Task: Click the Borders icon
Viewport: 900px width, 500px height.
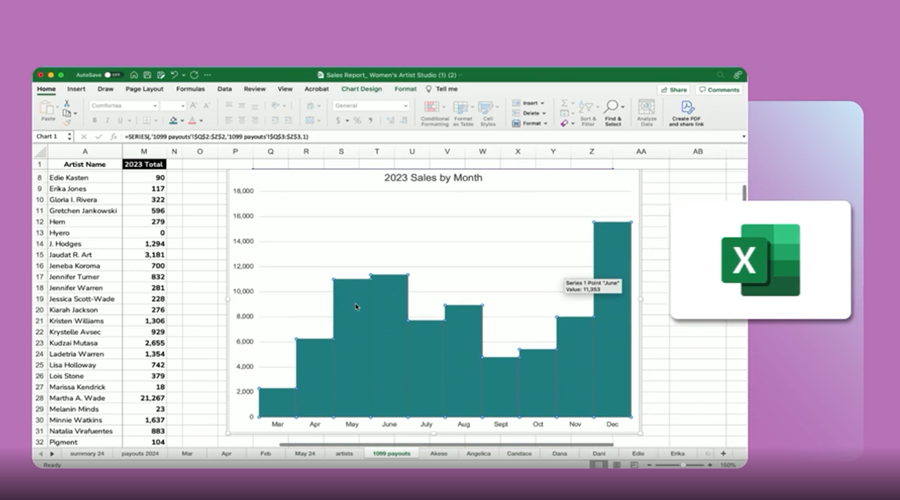Action: point(146,121)
